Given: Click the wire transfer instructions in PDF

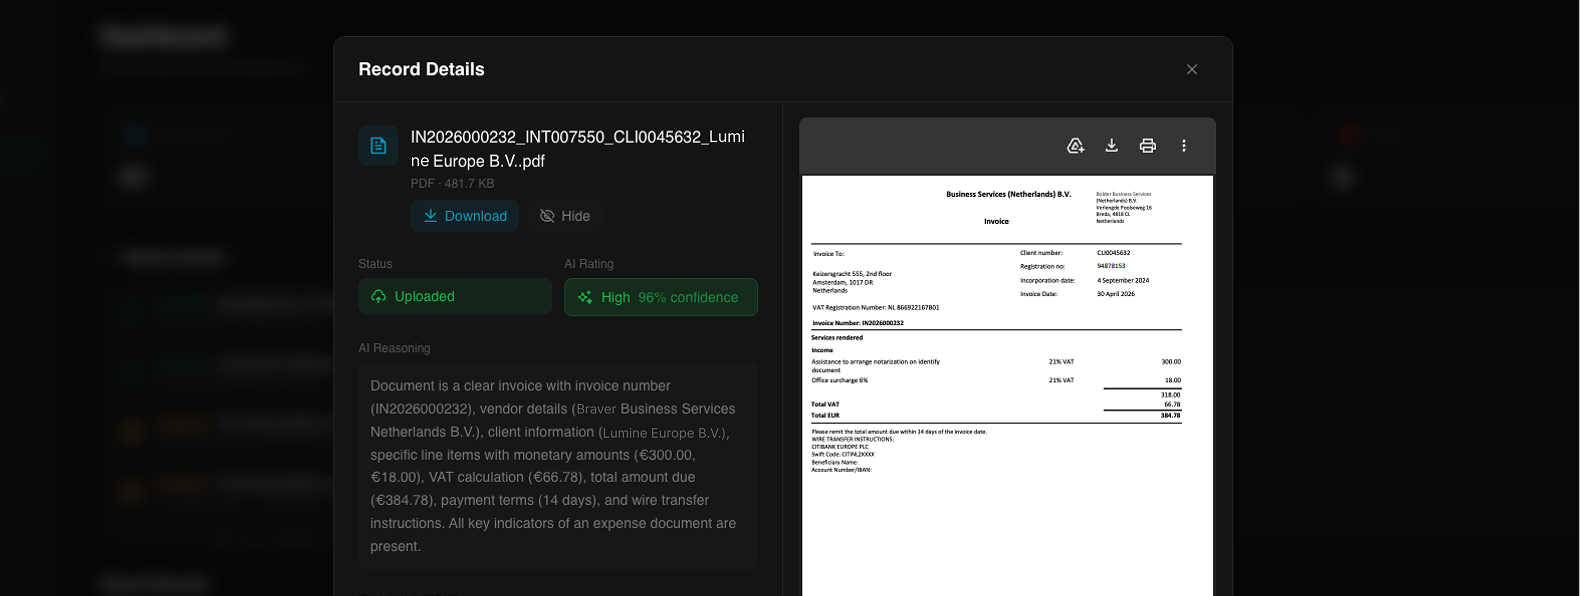Looking at the screenshot, I should click(852, 439).
